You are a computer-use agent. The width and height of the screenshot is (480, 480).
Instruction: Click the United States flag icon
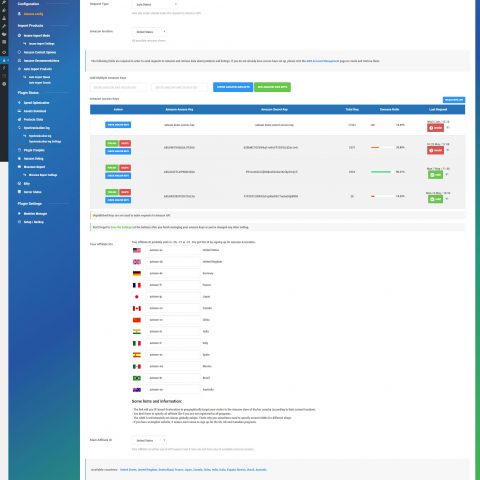137,250
